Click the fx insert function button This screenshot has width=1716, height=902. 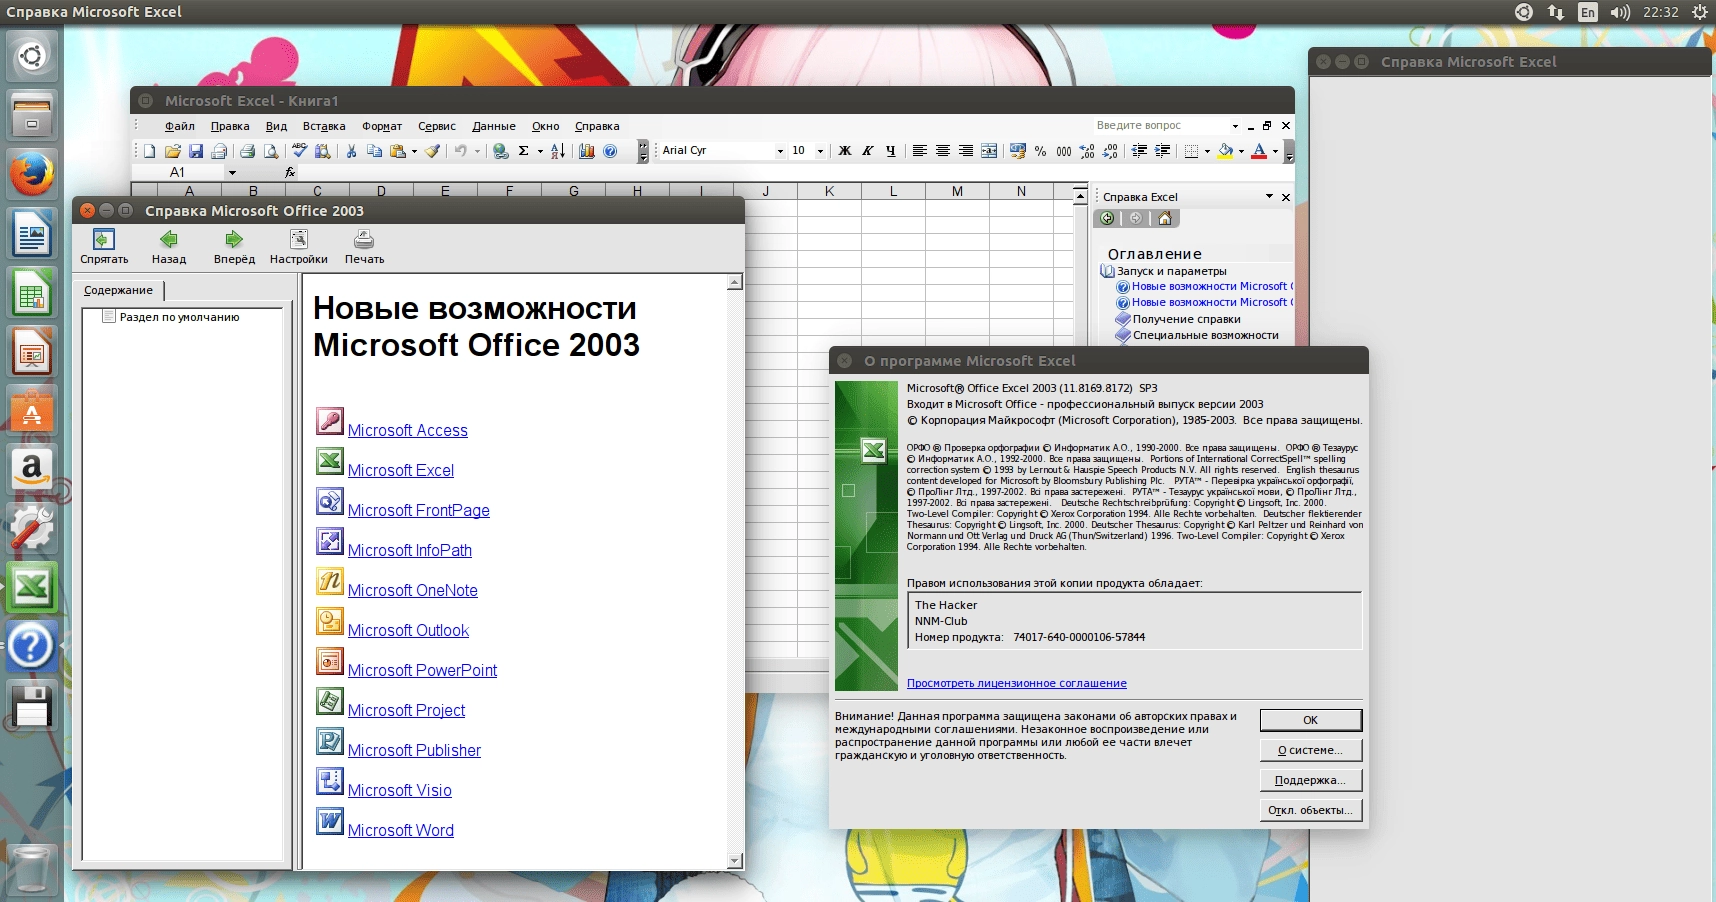click(290, 172)
